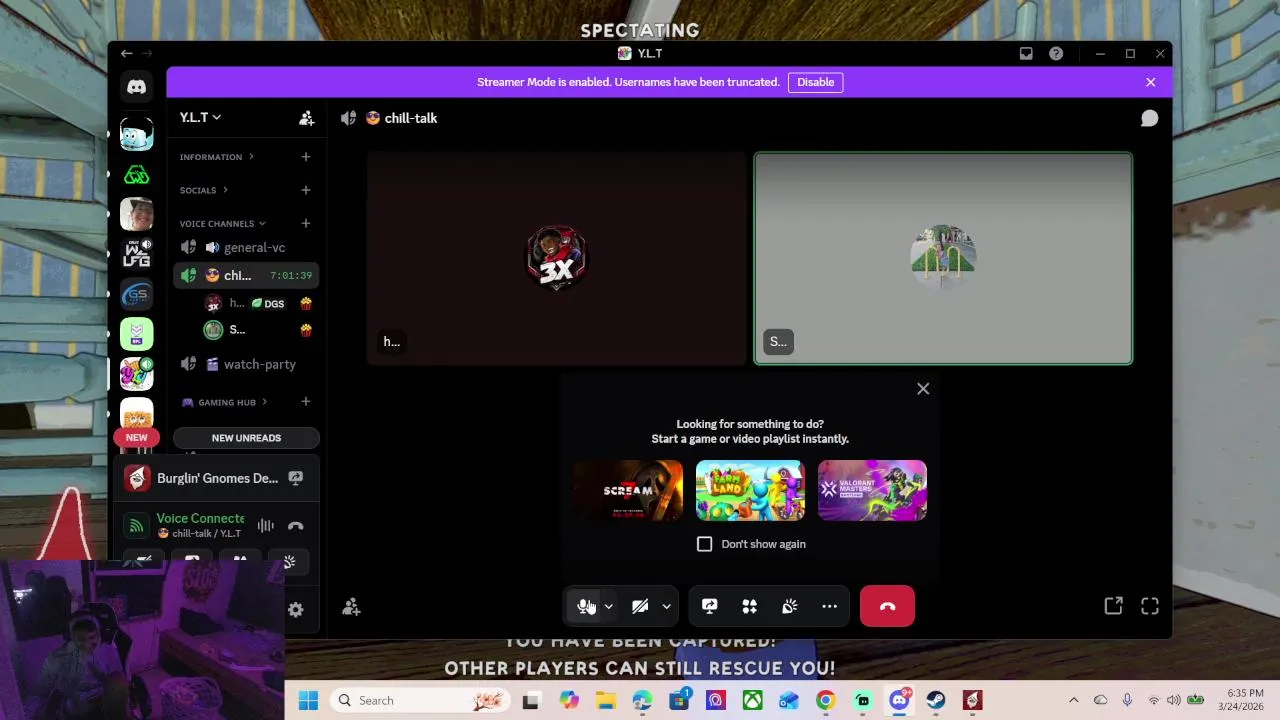Image resolution: width=1280 pixels, height=720 pixels.
Task: Open the chat bubble icon in channel header
Action: coord(1149,118)
